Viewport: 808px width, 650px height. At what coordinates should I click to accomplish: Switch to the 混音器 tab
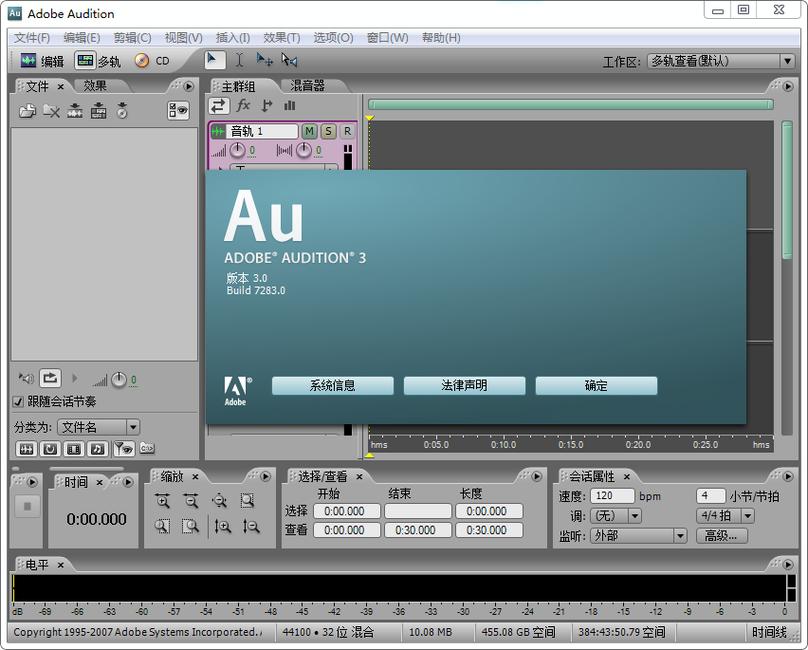coord(307,86)
